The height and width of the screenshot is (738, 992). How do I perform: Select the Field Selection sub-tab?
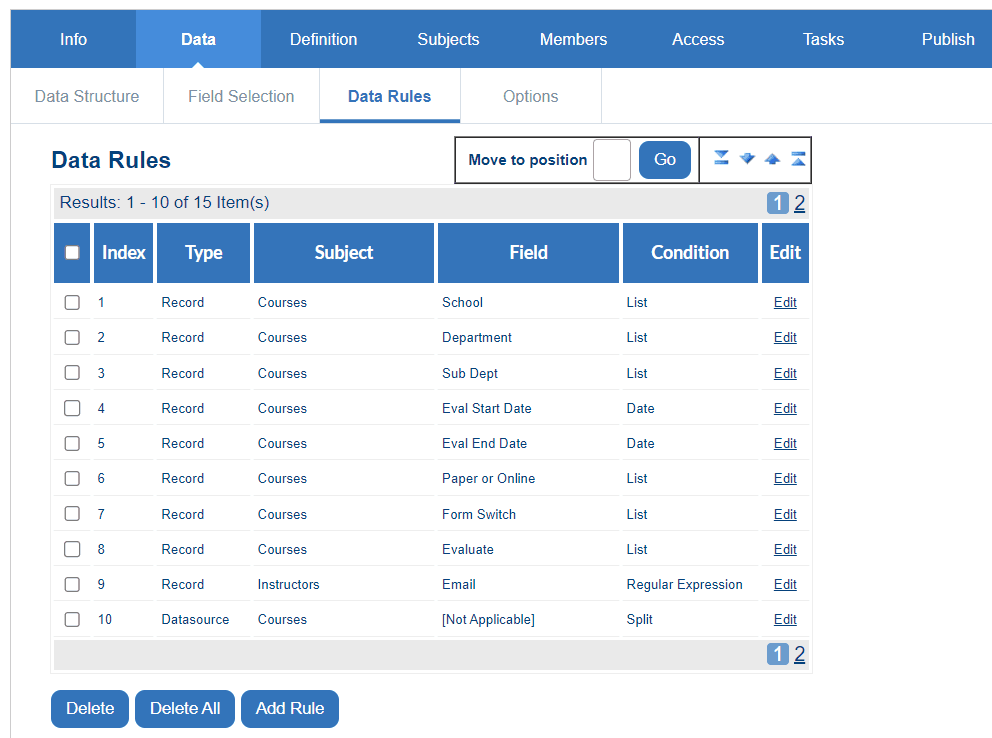click(x=241, y=96)
